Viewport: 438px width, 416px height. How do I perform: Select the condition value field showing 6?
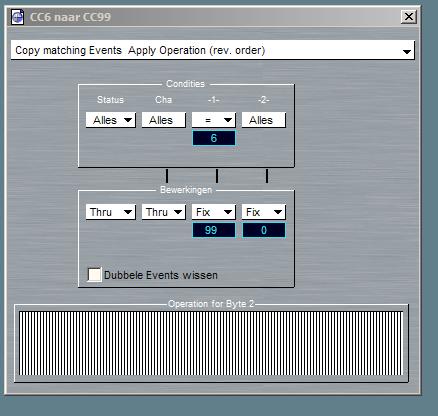coord(214,138)
